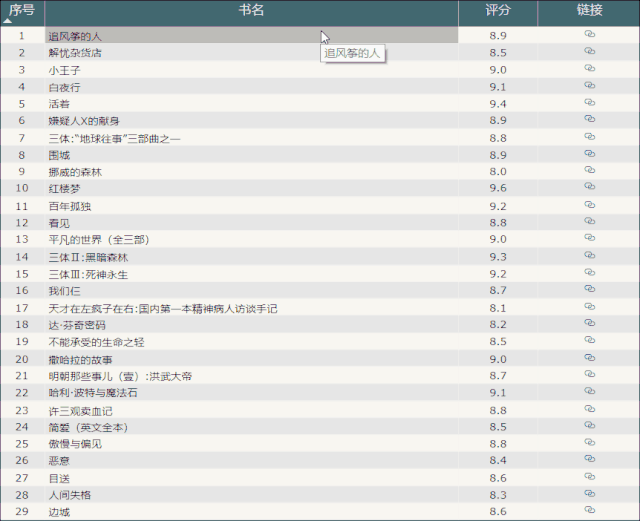The width and height of the screenshot is (640, 521).
Task: Select the book title 白夜行
Action: click(x=64, y=87)
